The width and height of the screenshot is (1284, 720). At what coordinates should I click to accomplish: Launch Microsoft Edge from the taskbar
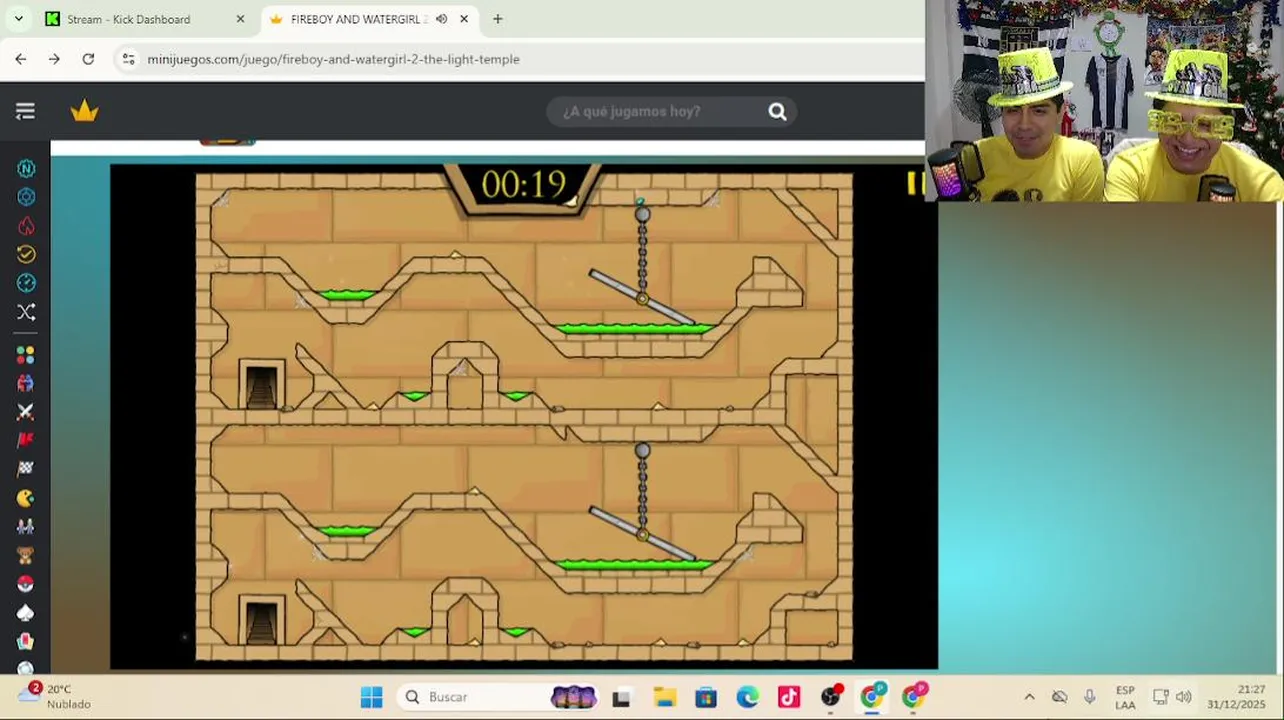pyautogui.click(x=747, y=697)
